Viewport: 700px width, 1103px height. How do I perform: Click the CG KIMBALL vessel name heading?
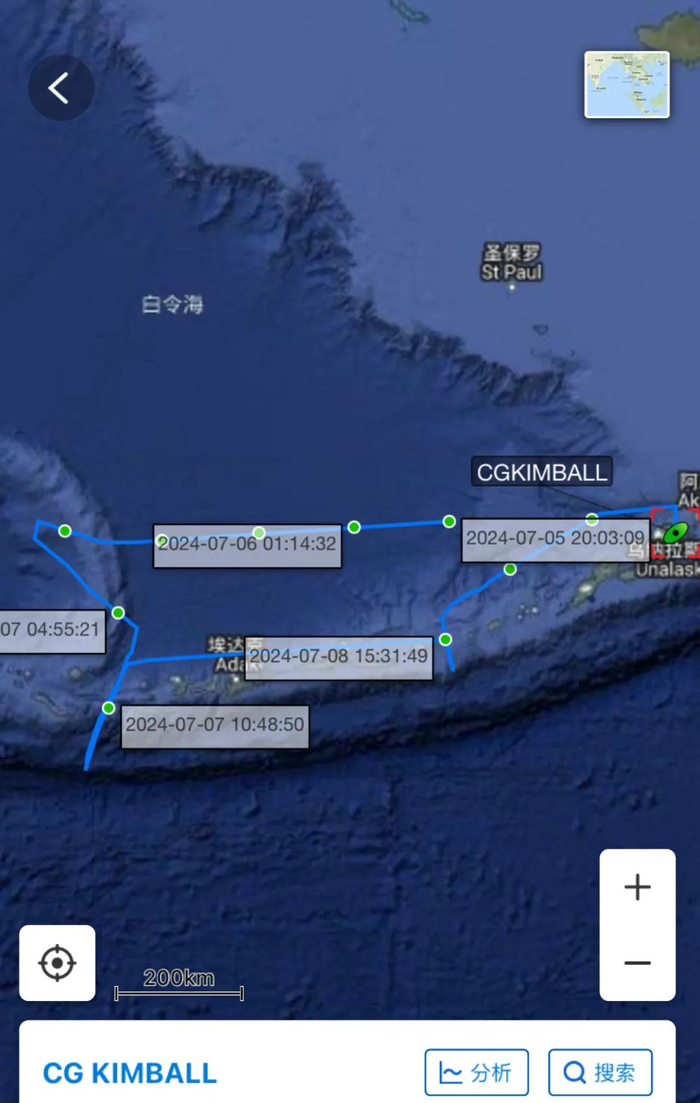pyautogui.click(x=130, y=1073)
